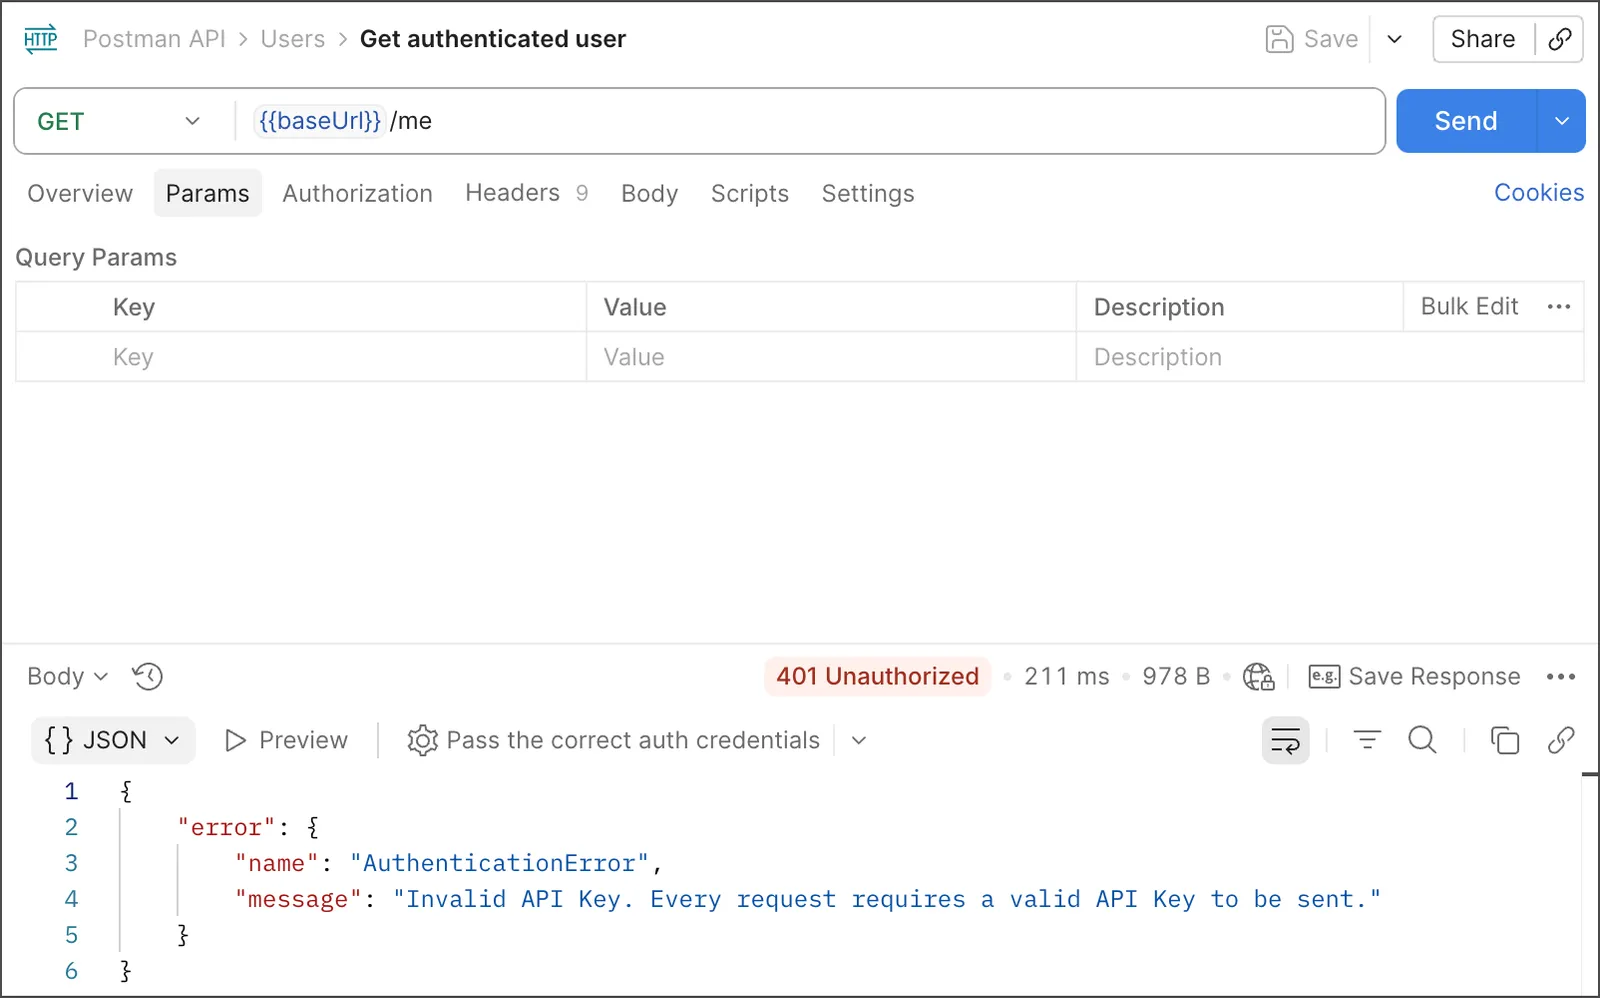
Task: Open the Authorization tab
Action: tap(358, 194)
